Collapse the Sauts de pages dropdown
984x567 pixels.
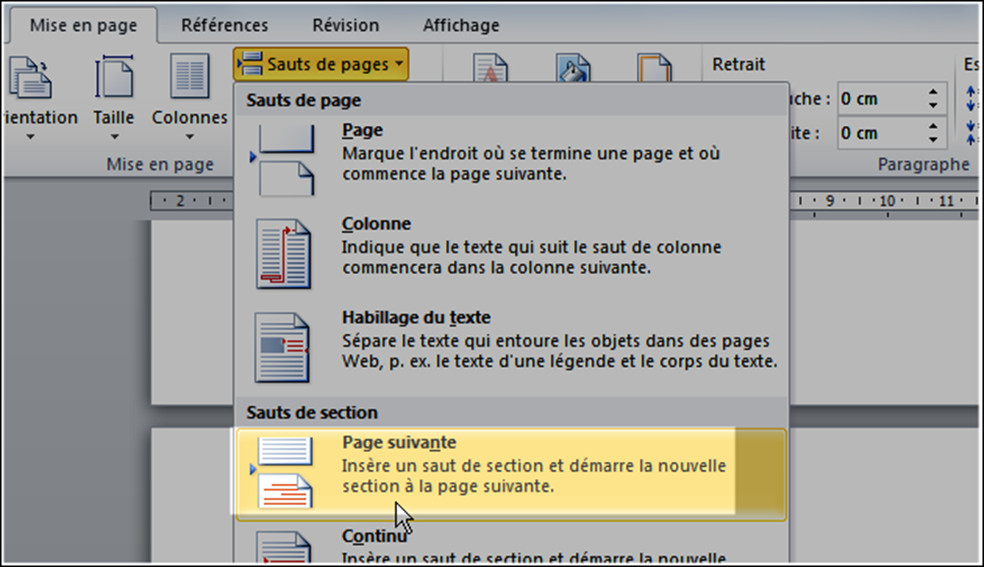(x=321, y=65)
